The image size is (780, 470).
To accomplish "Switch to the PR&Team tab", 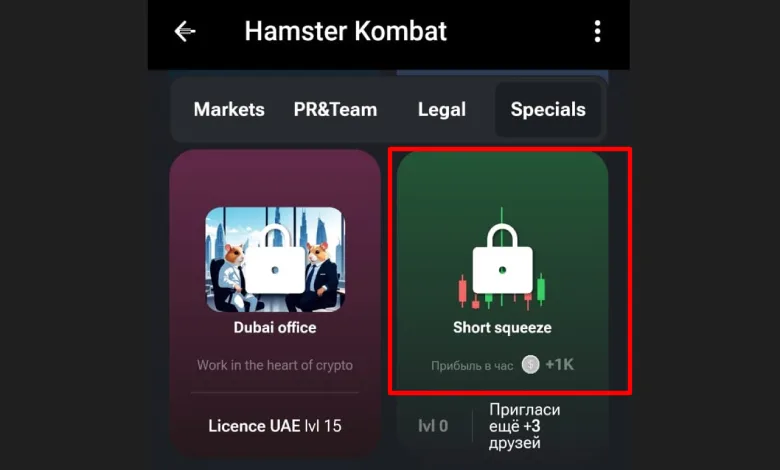I will tap(335, 109).
